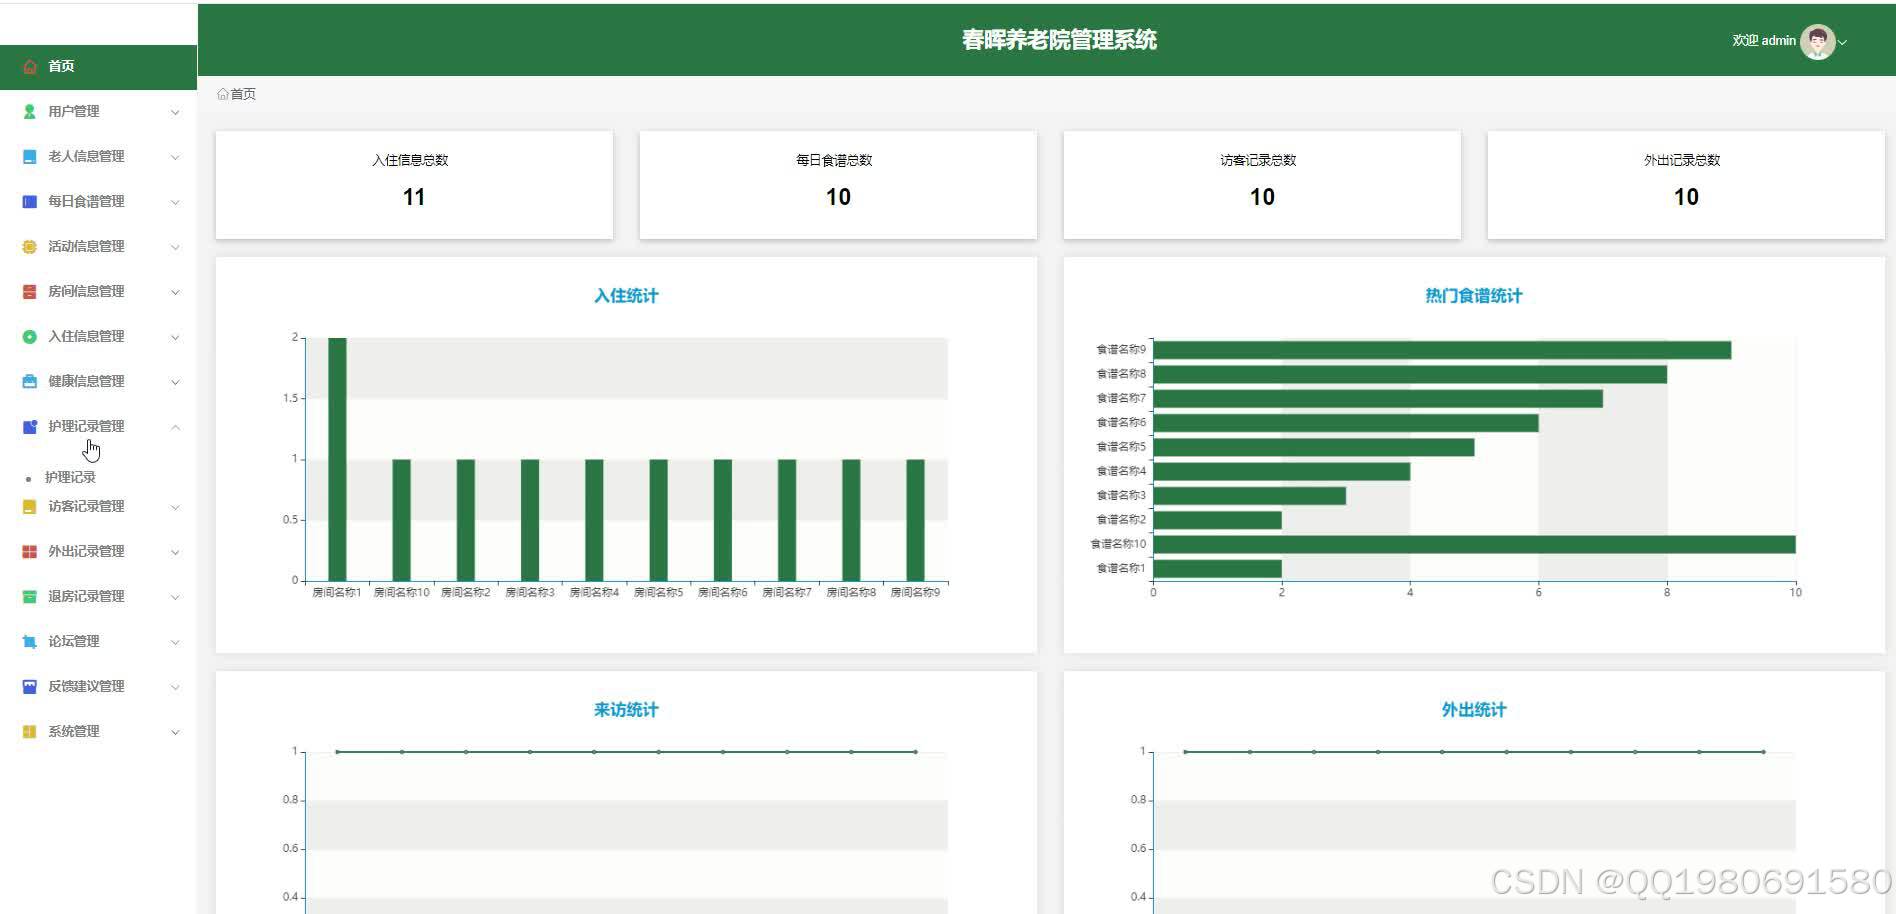This screenshot has height=914, width=1896.
Task: Click the 房间名称1 bar in 入住统计 chart
Action: 337,459
